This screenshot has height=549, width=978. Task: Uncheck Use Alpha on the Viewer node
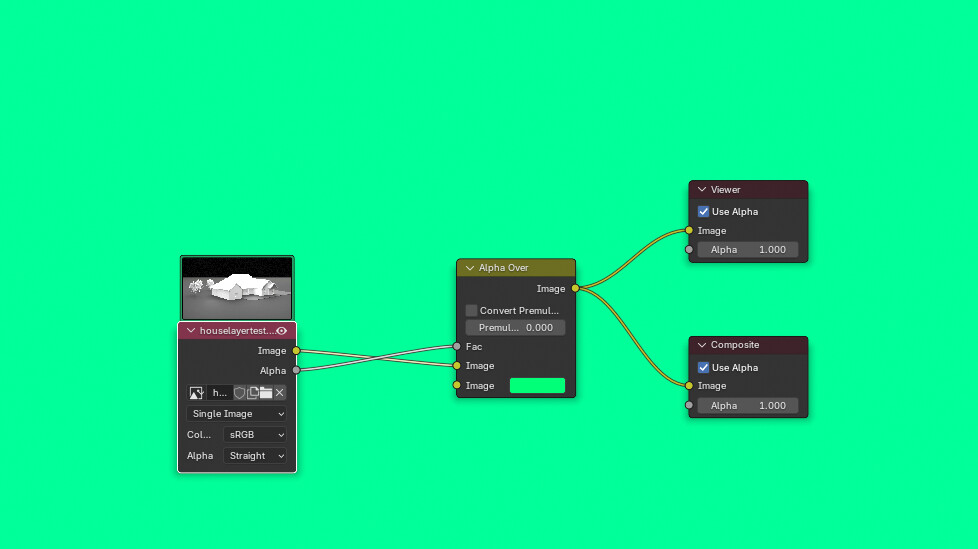click(704, 211)
